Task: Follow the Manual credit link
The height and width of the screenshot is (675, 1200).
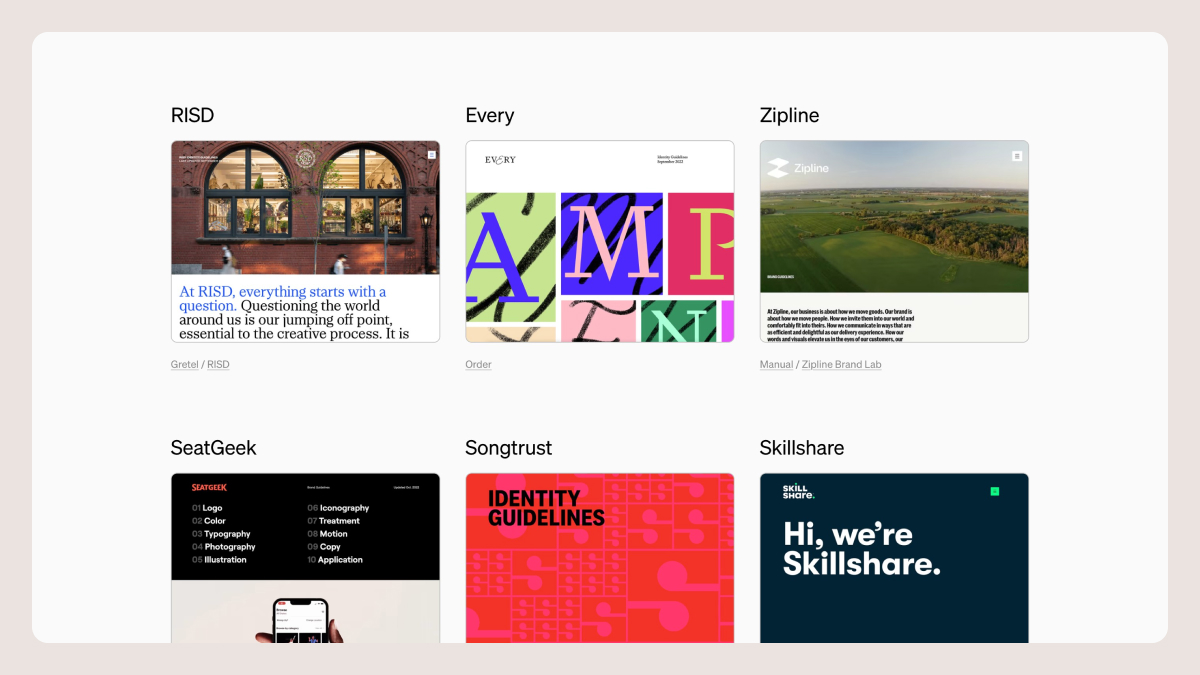Action: tap(776, 365)
